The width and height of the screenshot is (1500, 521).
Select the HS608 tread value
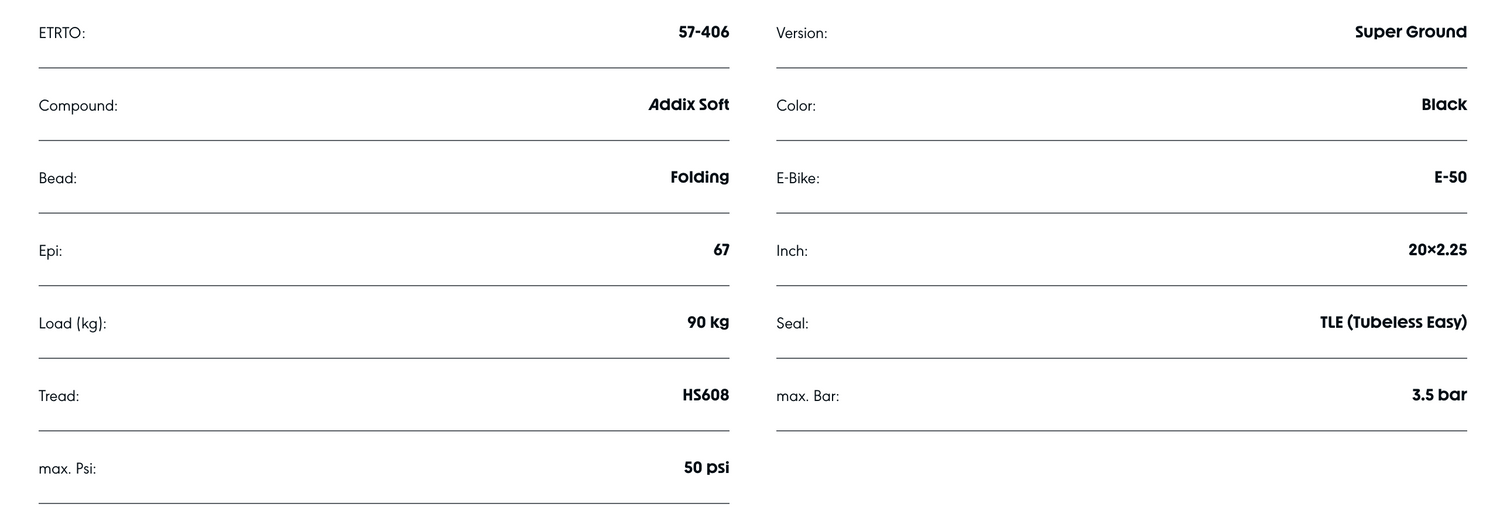[705, 395]
